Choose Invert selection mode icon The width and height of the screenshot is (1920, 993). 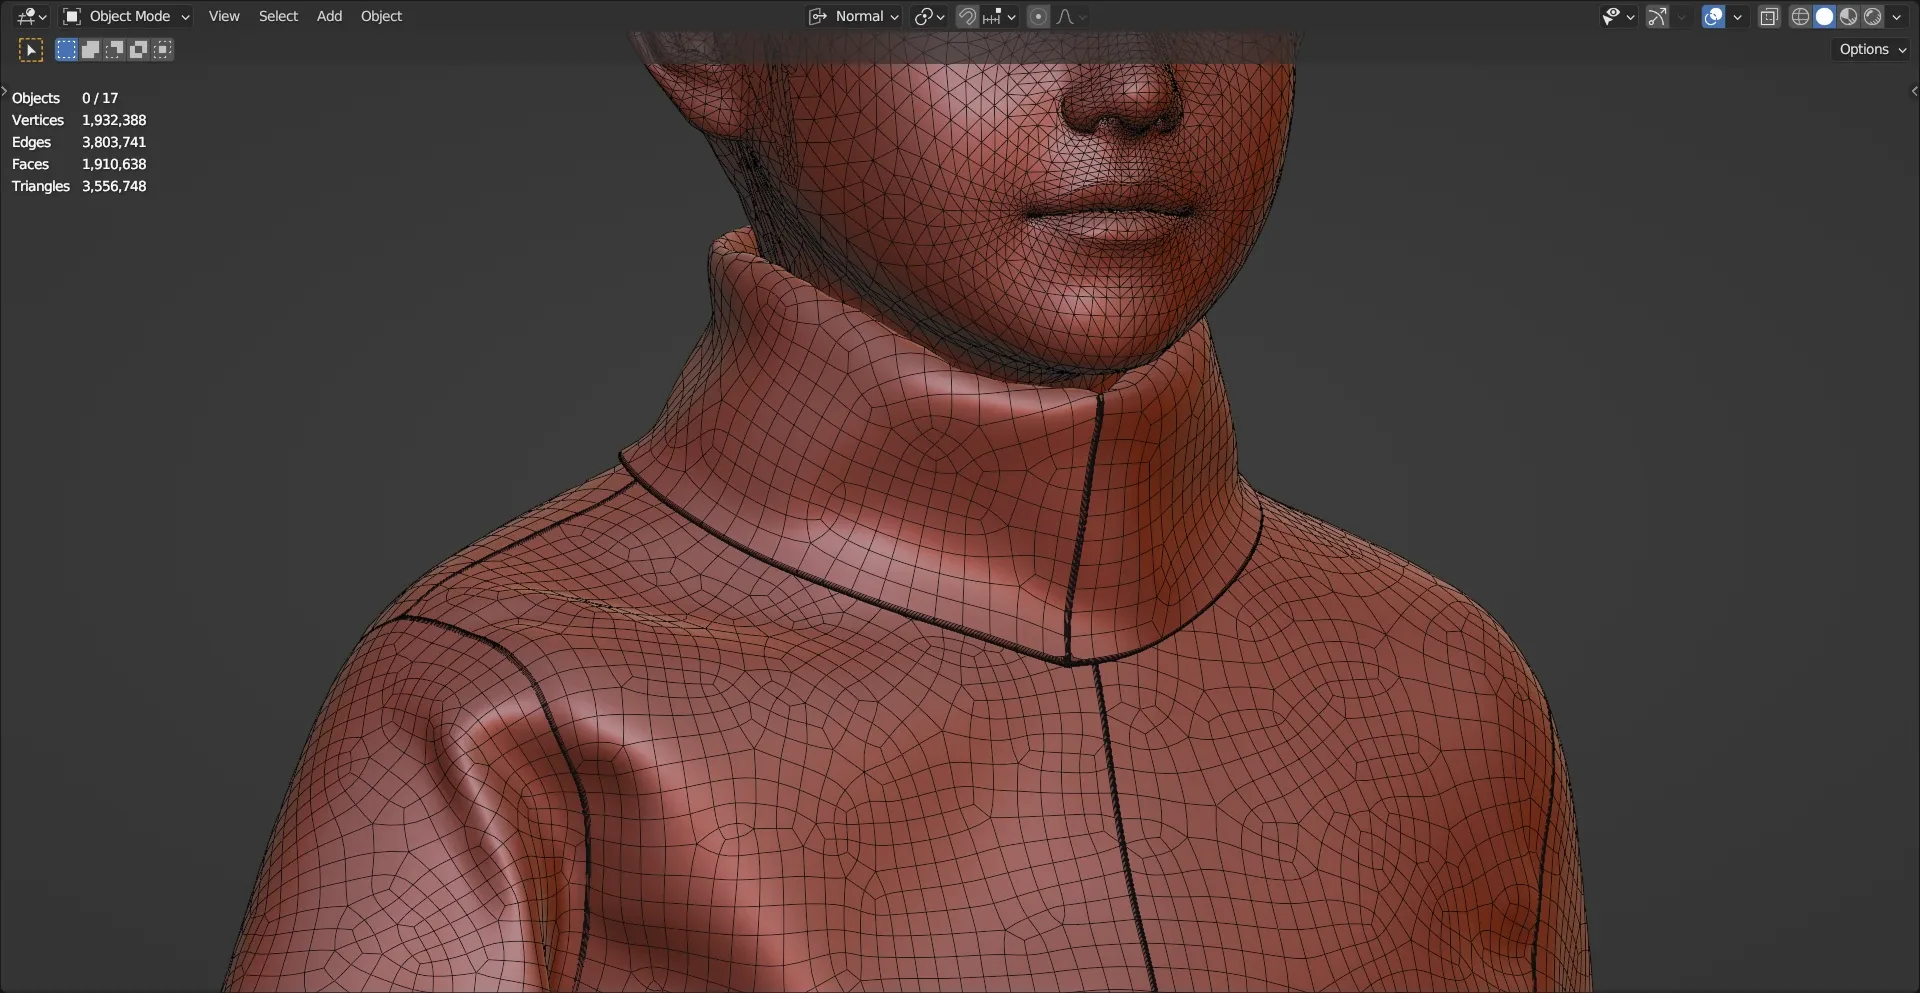click(138, 49)
